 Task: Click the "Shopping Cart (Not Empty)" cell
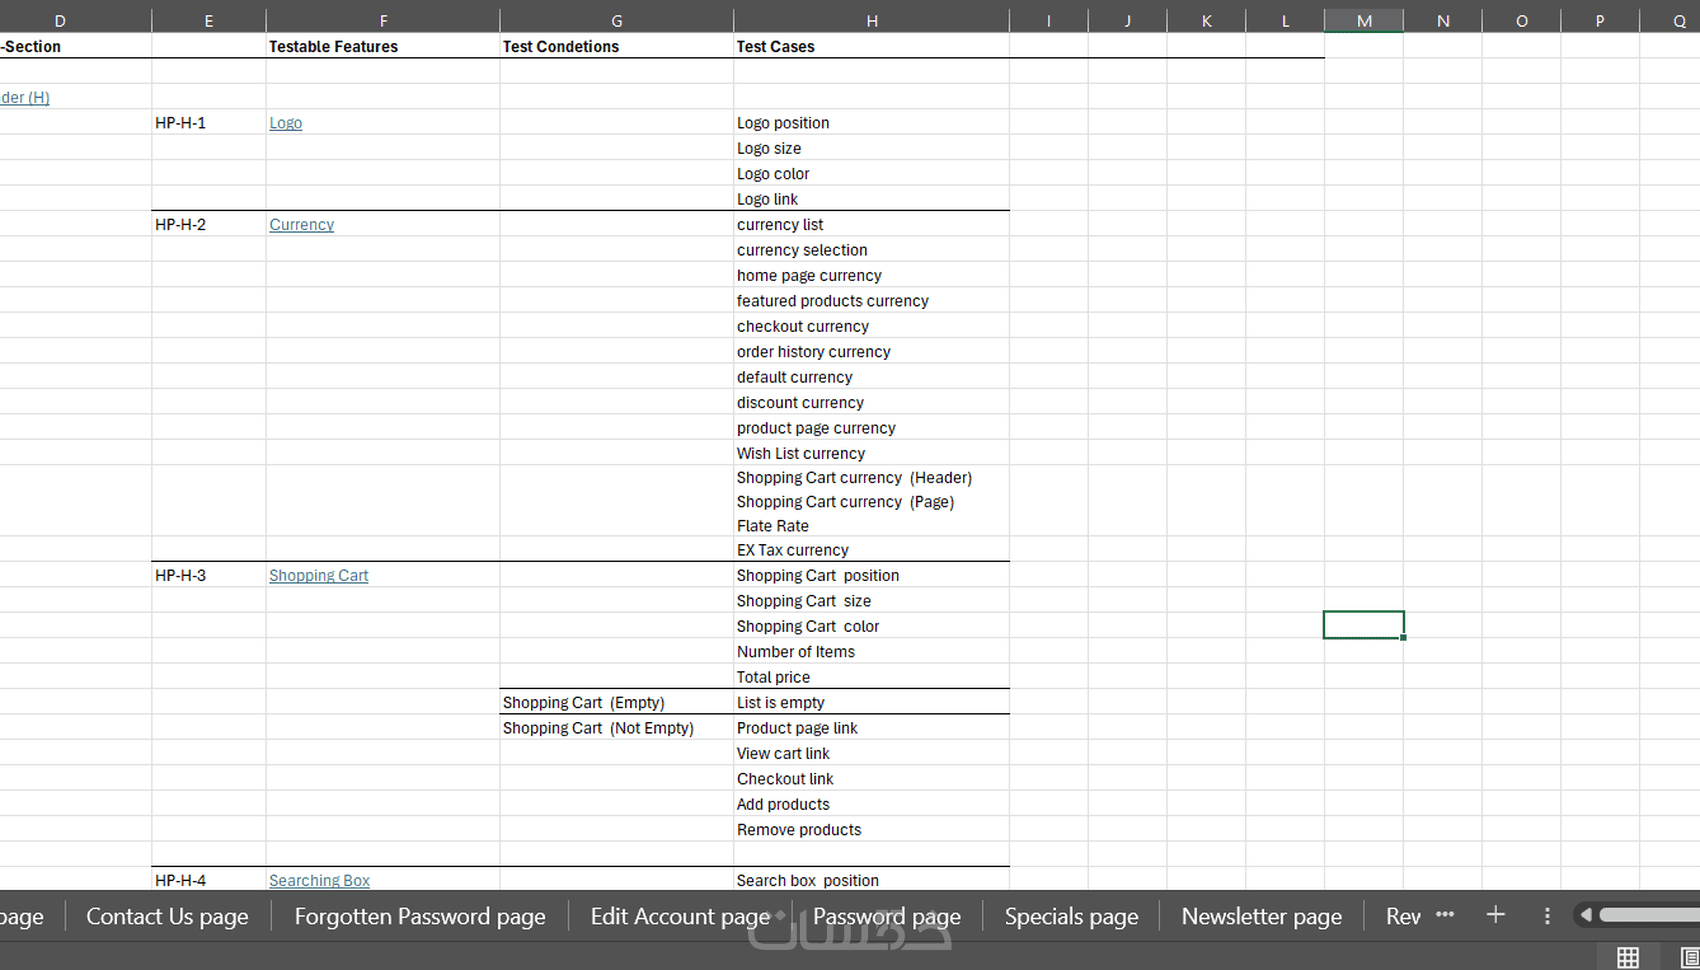click(x=617, y=728)
